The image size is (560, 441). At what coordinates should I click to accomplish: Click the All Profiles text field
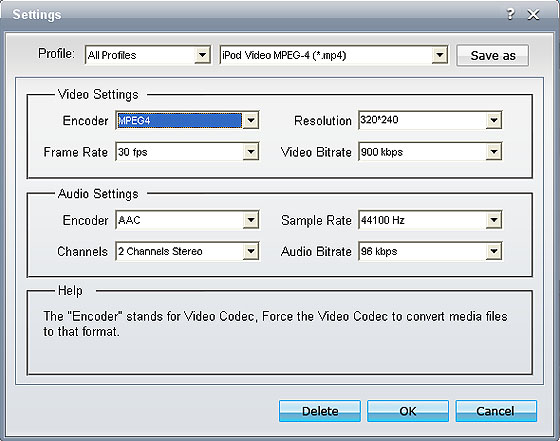pos(140,55)
